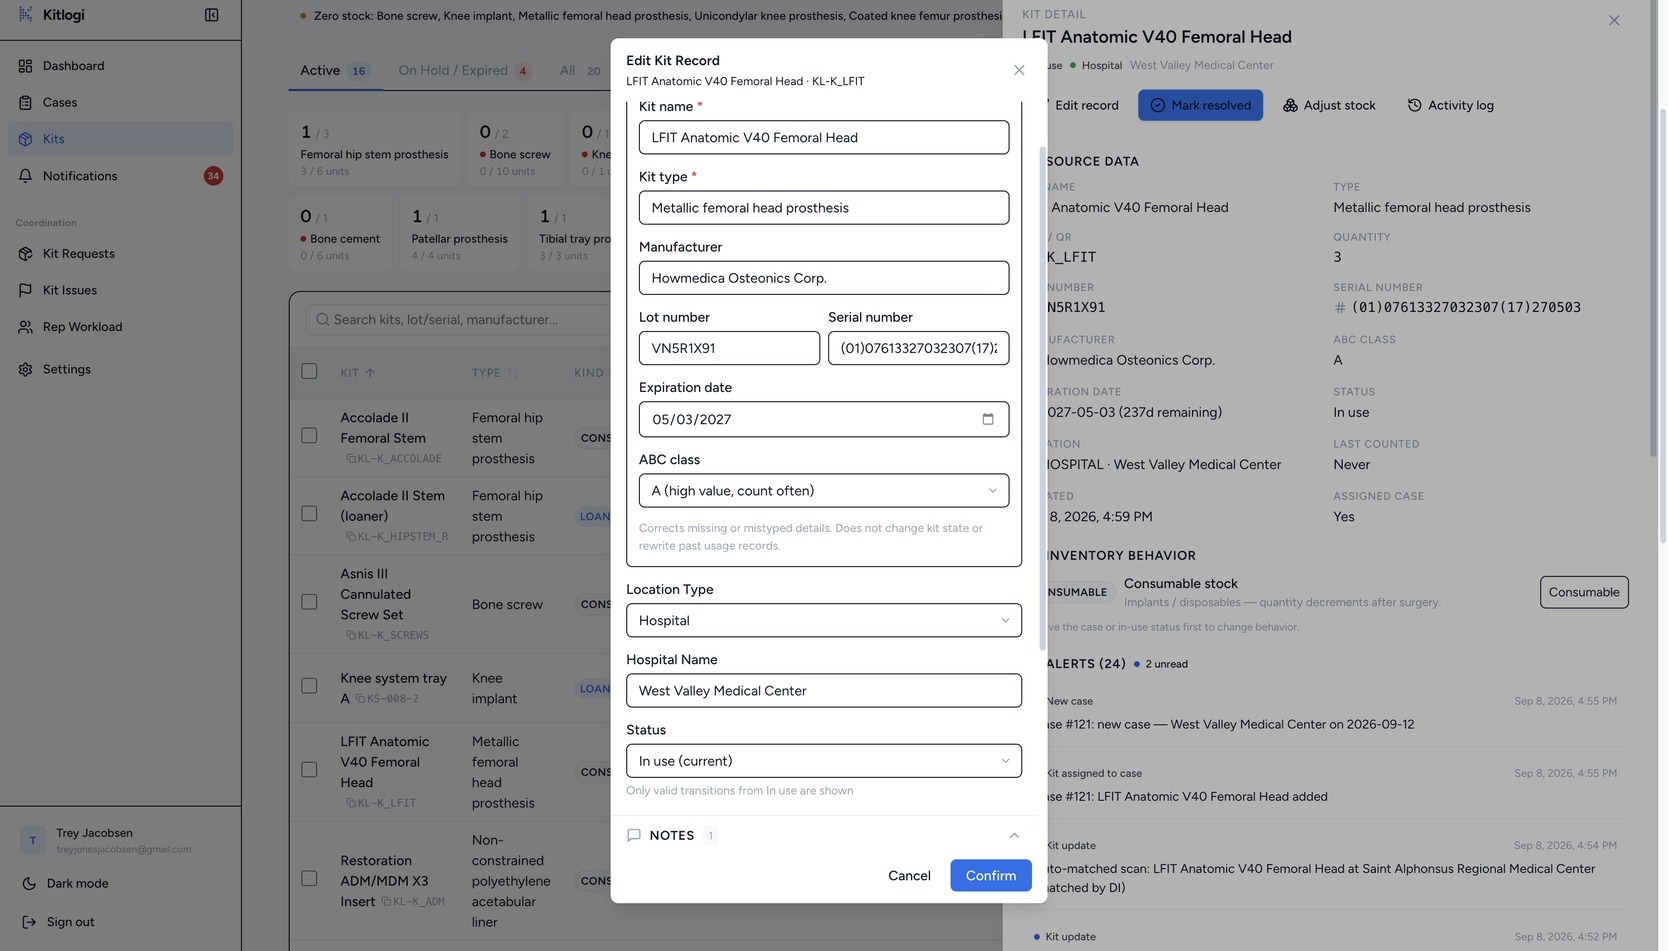Switch to the All tab

579,70
